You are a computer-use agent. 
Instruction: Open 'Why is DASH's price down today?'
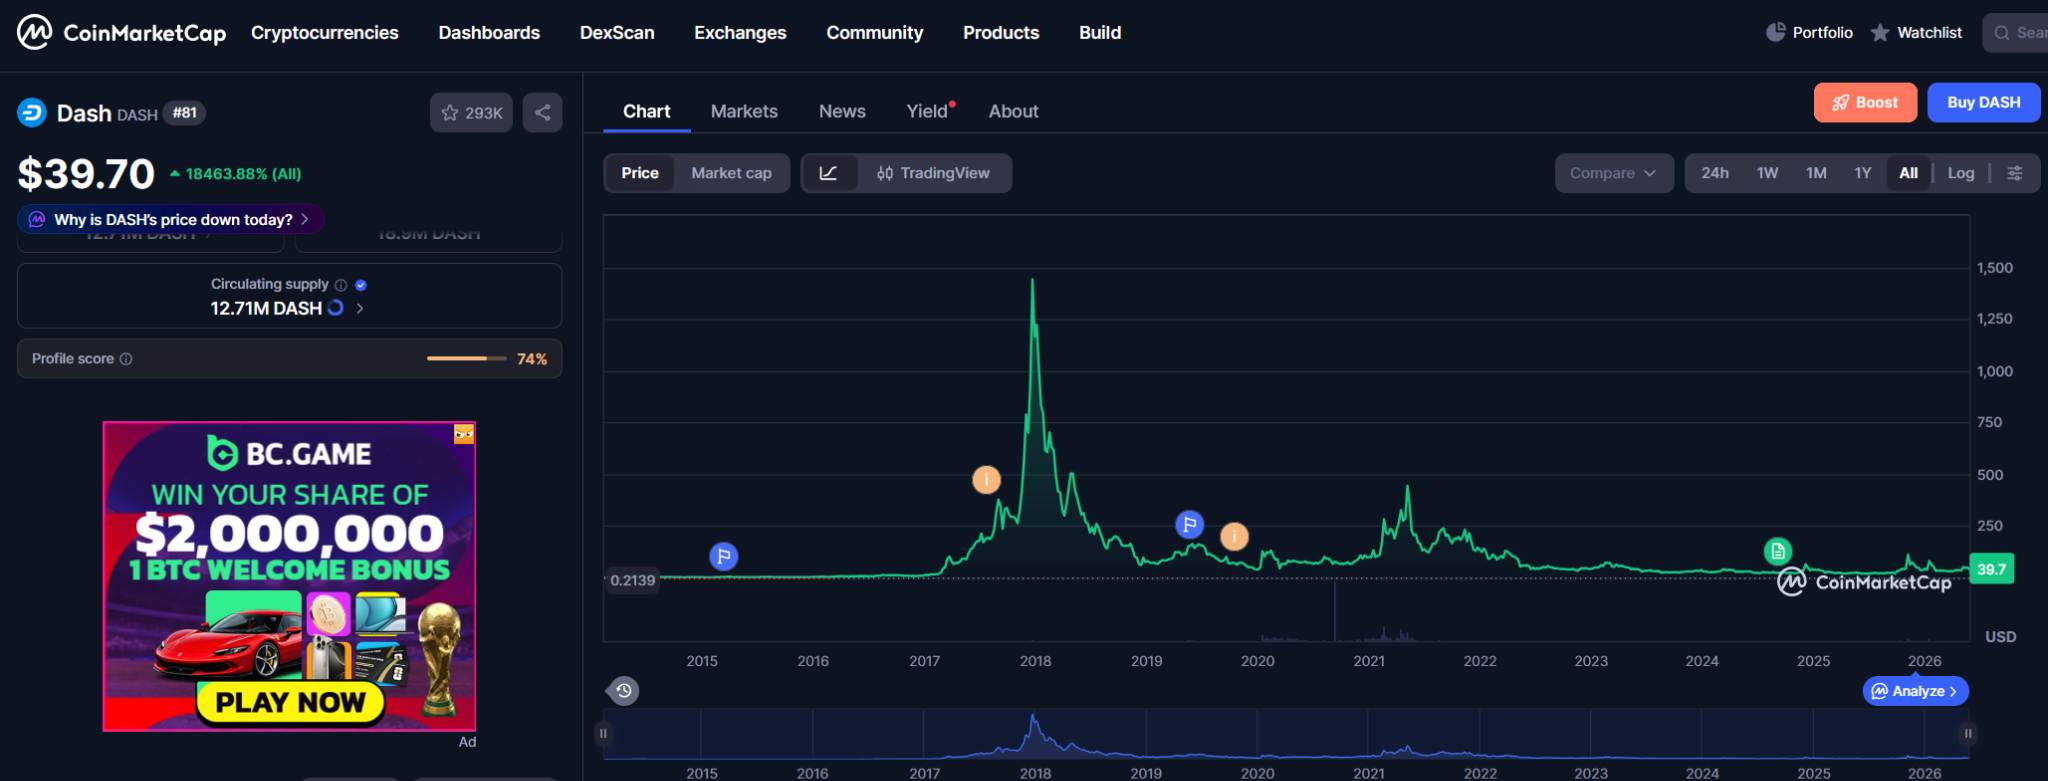170,219
